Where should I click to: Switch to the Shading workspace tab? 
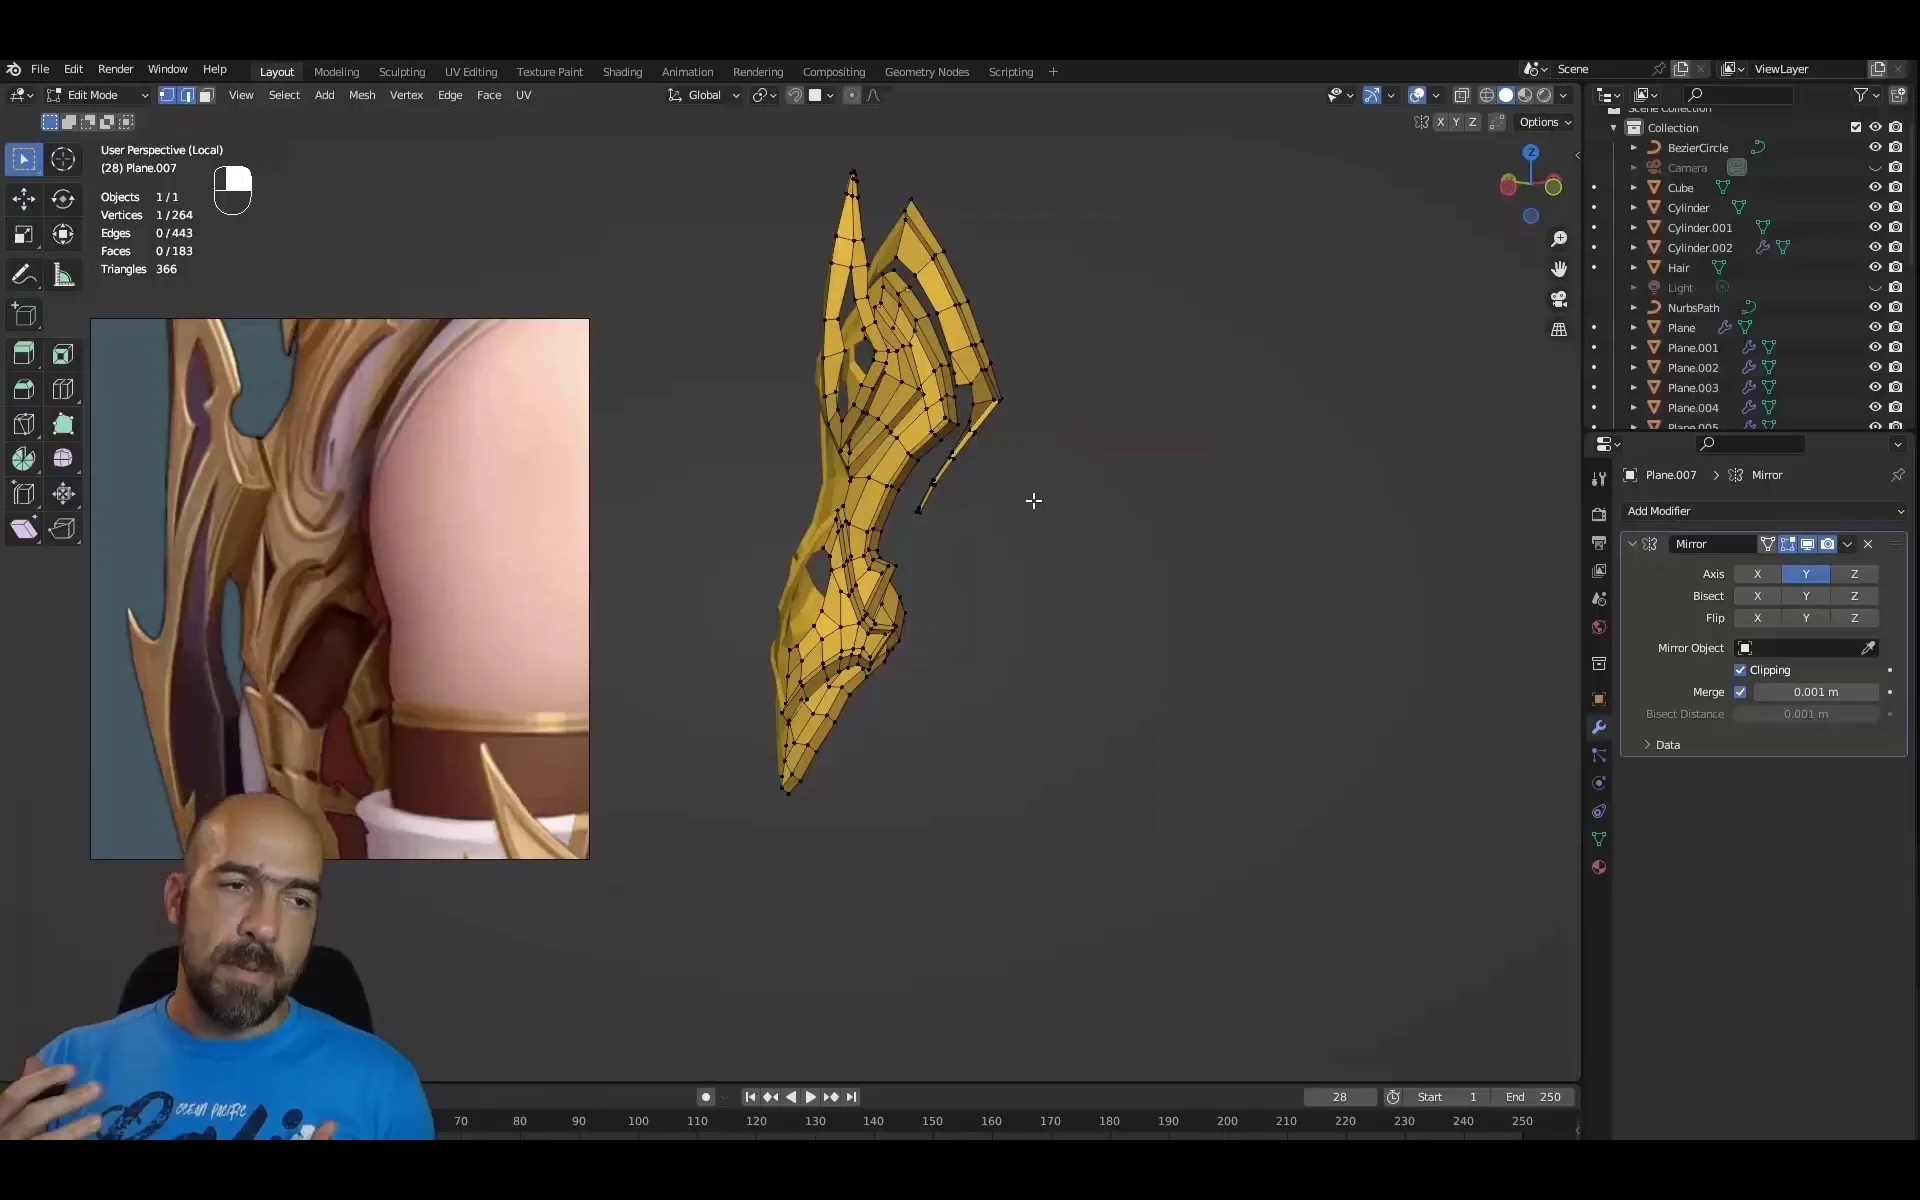pyautogui.click(x=622, y=71)
